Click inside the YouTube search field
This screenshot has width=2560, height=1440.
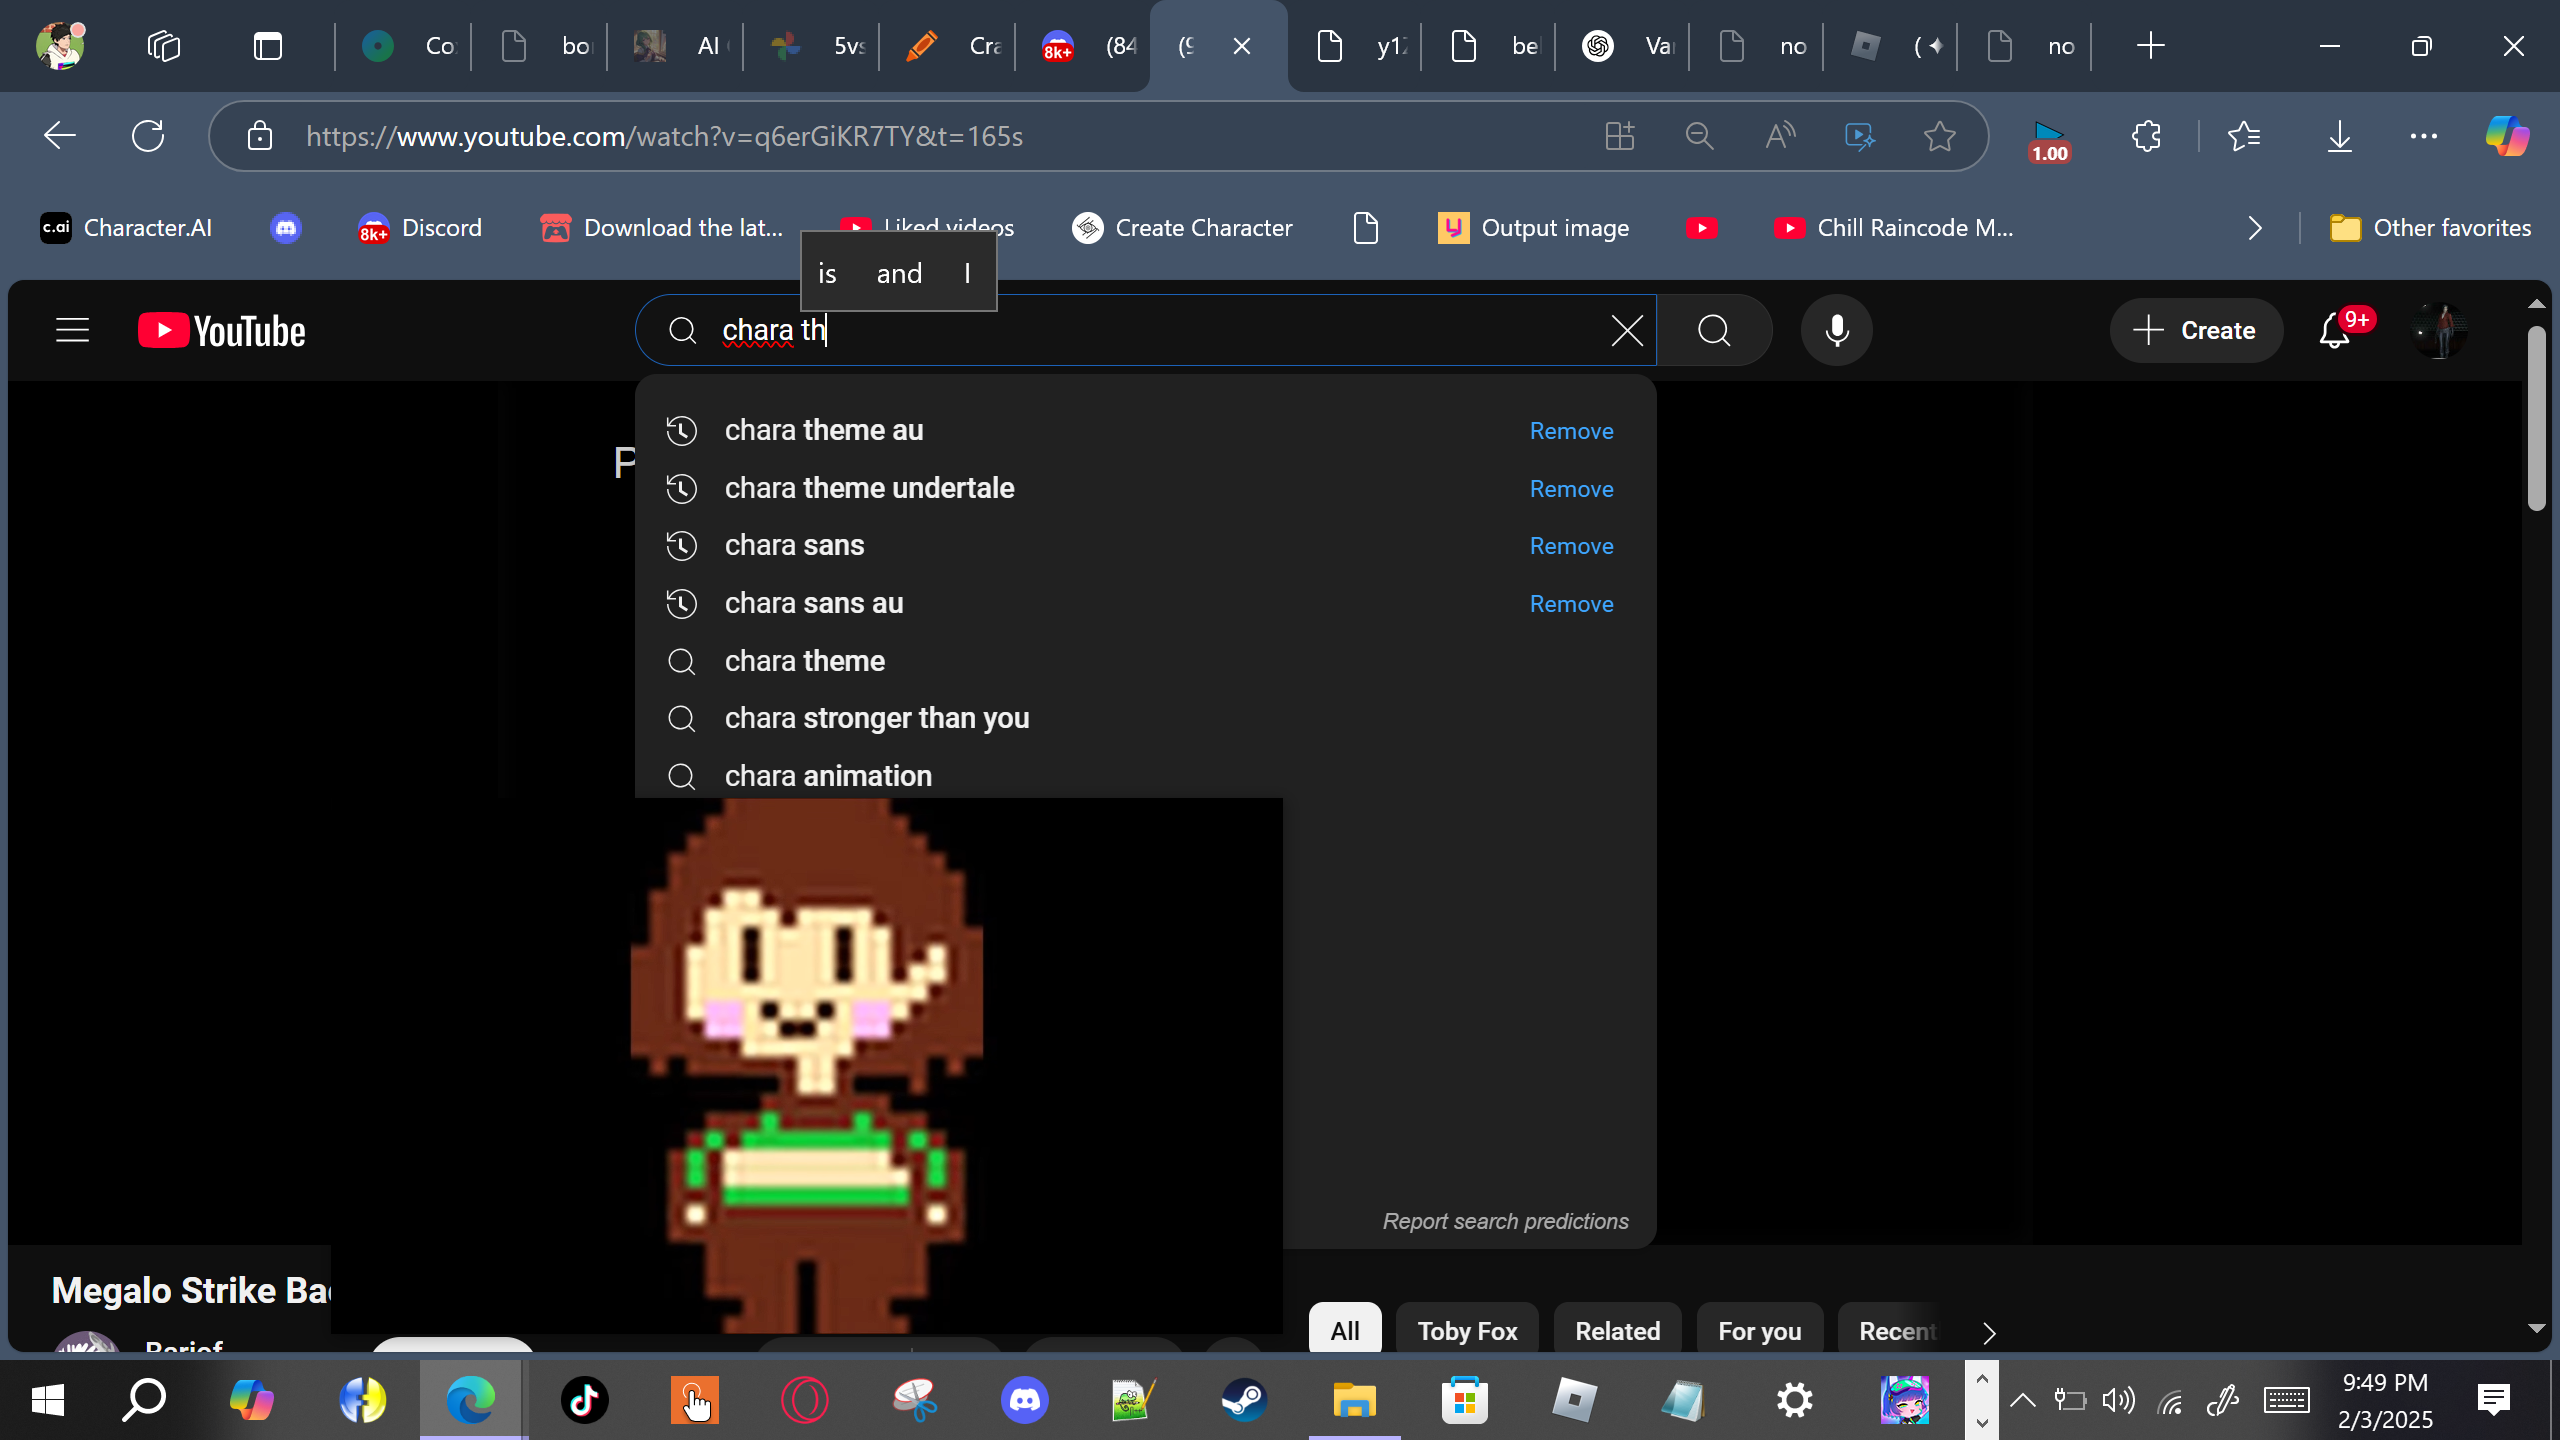point(1145,330)
